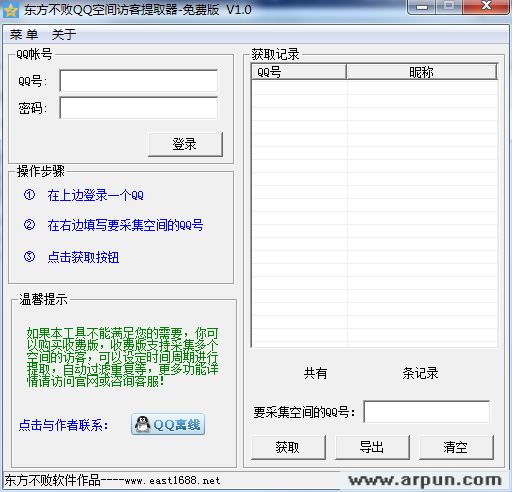512x492 pixels.
Task: Close the window with the X button
Action: click(x=486, y=6)
